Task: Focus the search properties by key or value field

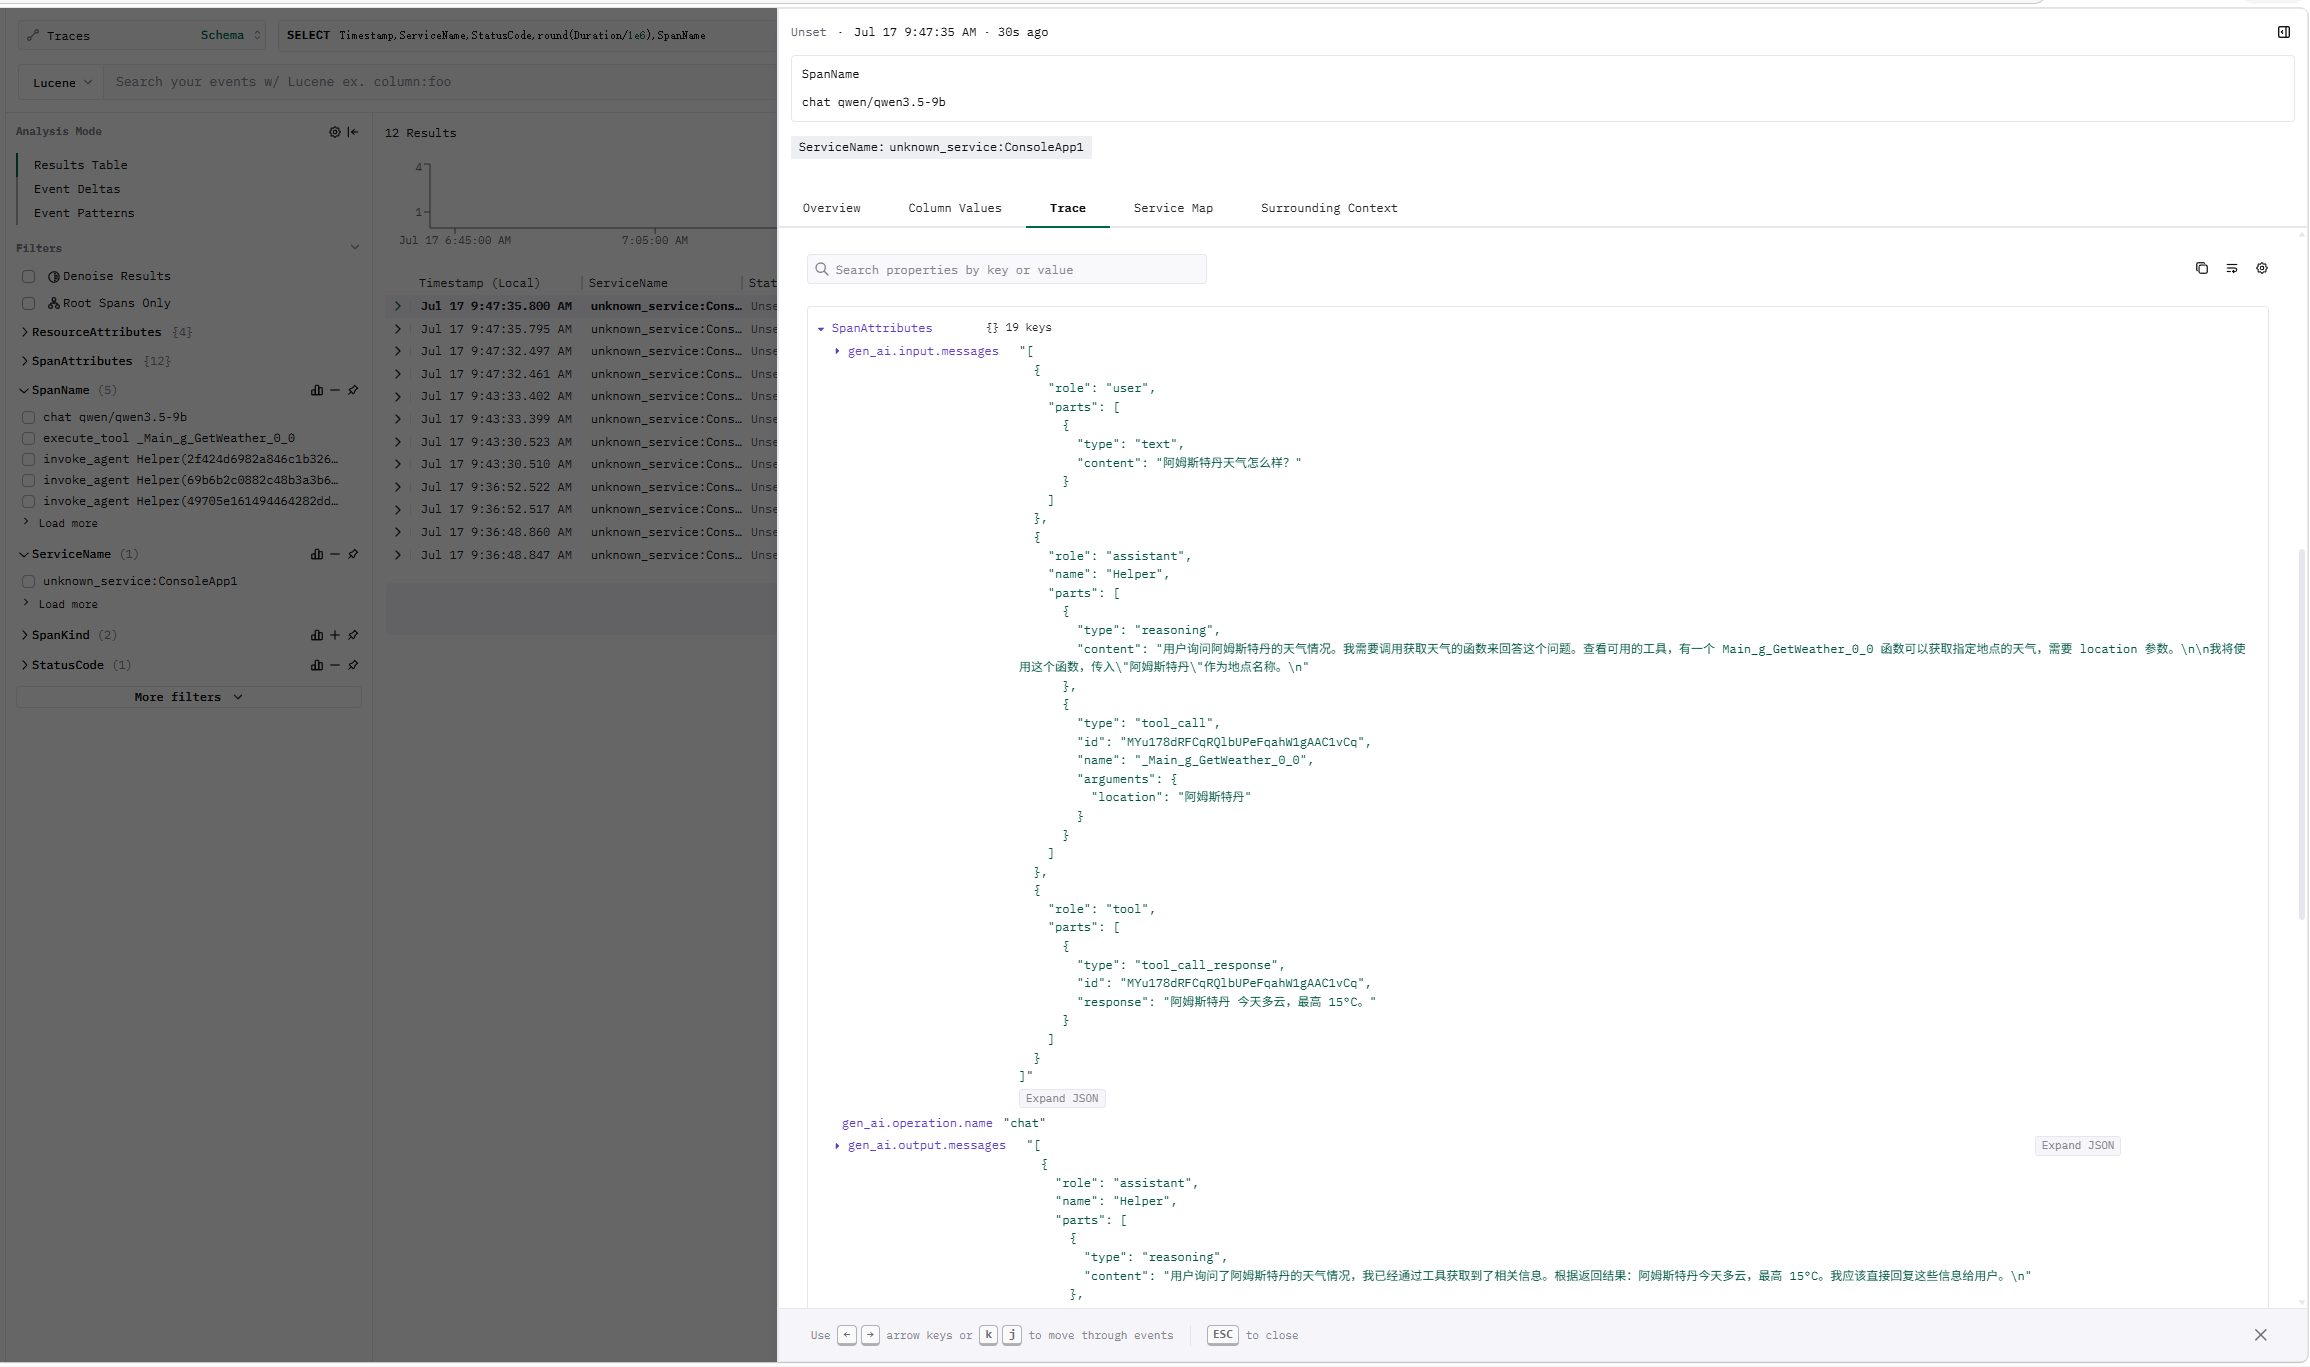Action: [1006, 270]
